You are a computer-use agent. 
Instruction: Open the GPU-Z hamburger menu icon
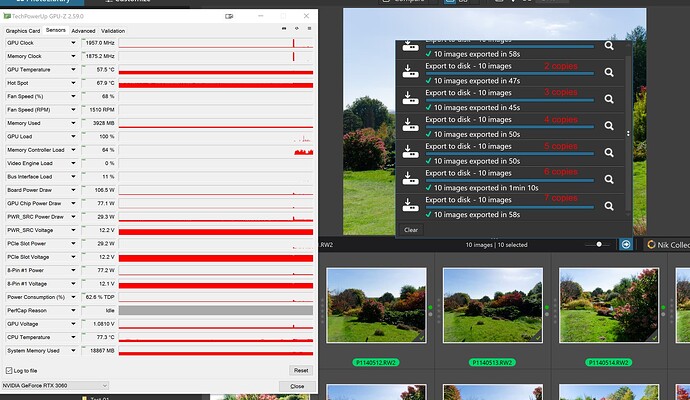click(308, 30)
